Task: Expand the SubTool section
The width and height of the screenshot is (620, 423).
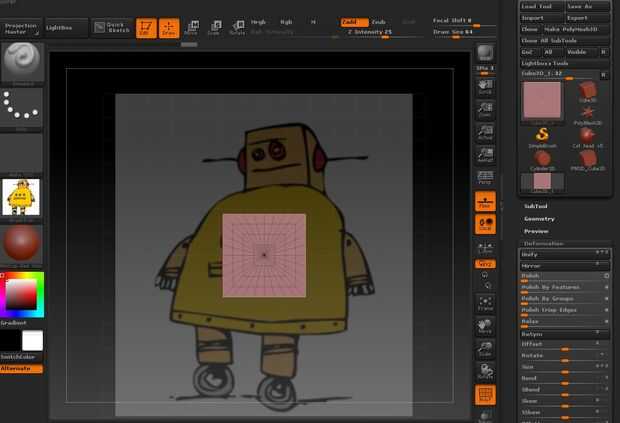Action: coord(536,206)
